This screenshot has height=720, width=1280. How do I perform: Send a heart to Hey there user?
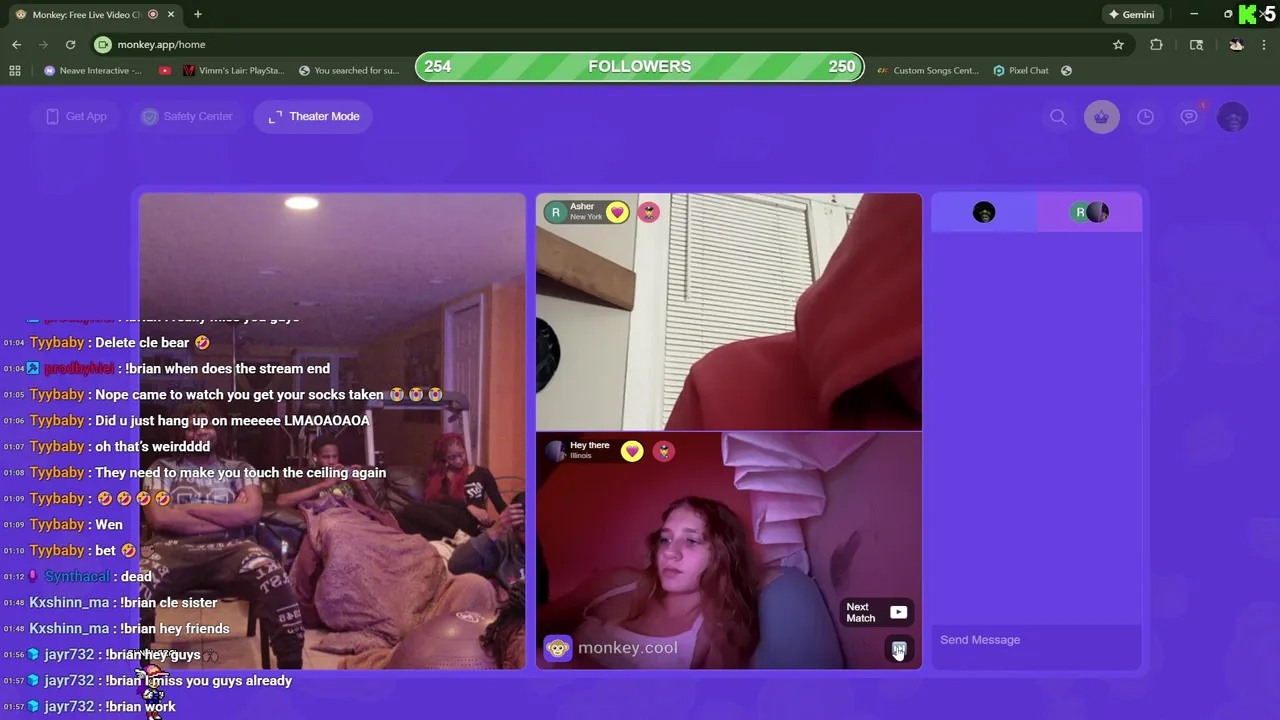[632, 451]
